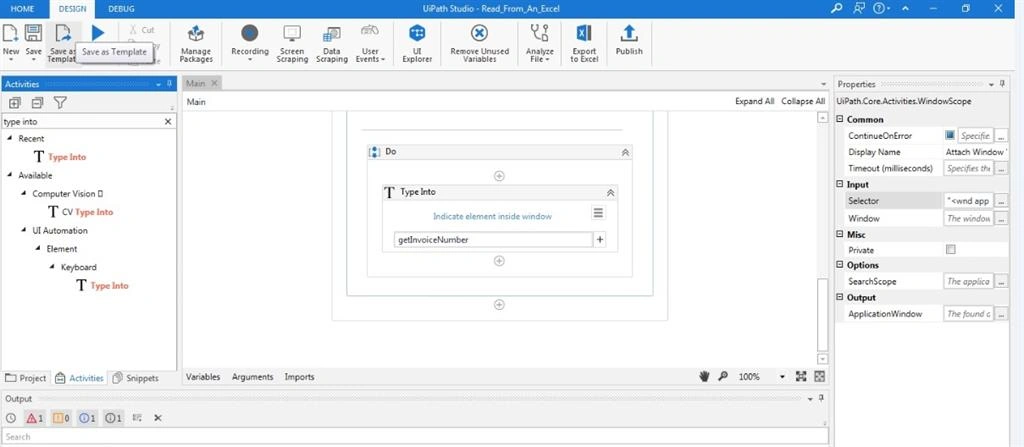Click the Recording icon
The image size is (1024, 447).
pyautogui.click(x=249, y=33)
